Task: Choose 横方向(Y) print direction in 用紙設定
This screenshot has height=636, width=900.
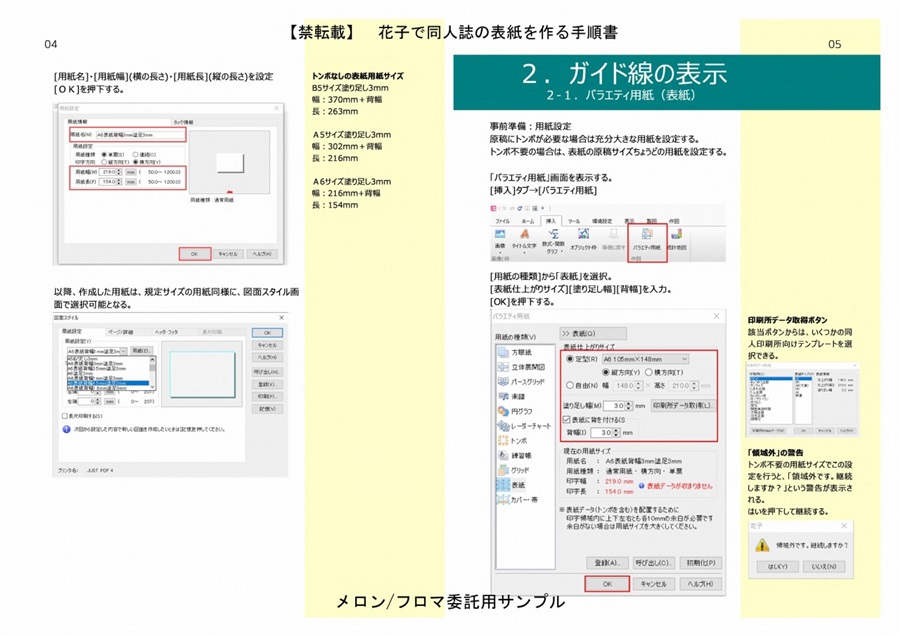Action: click(135, 162)
